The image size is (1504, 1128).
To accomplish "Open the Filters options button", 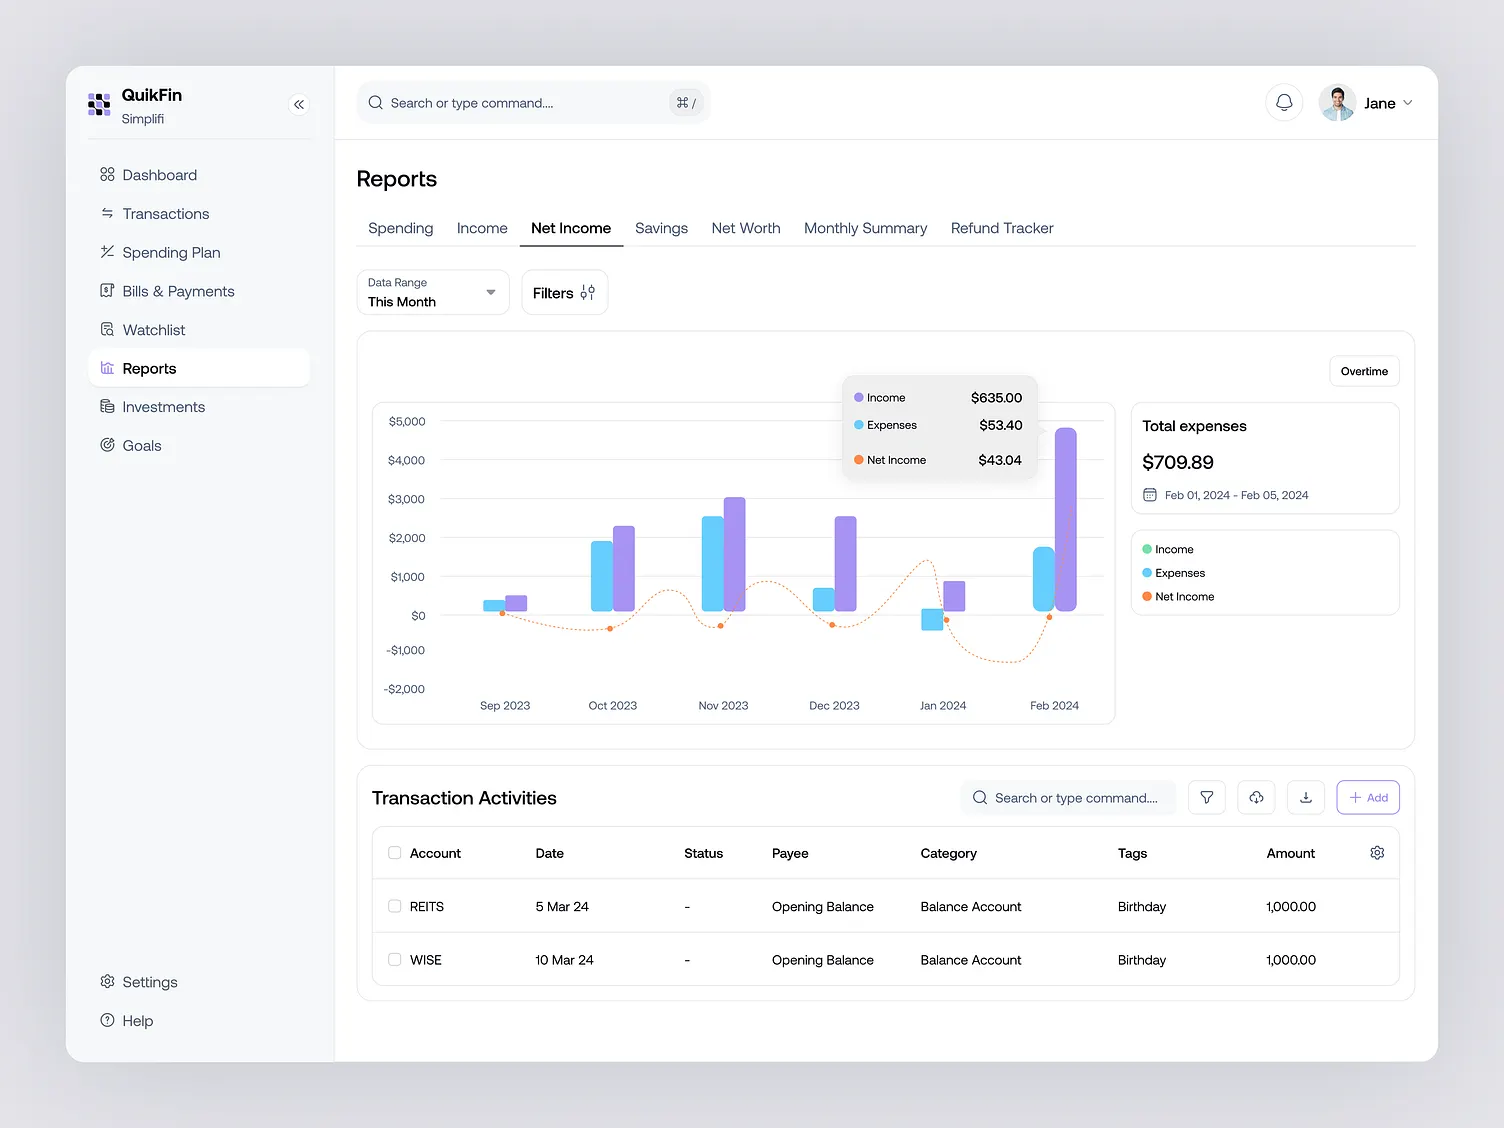I will click(564, 293).
